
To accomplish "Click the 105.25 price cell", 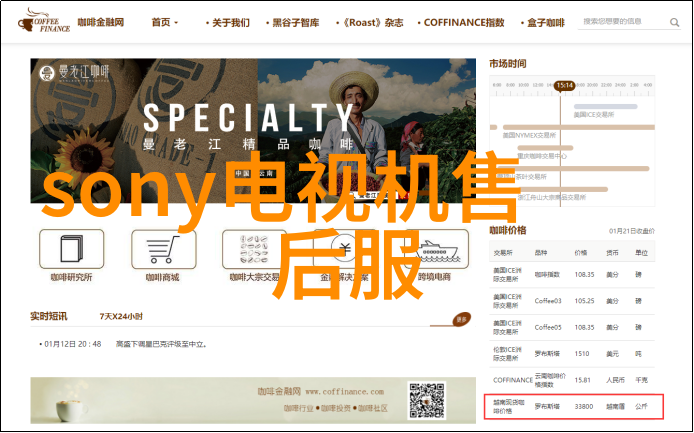I will [x=584, y=301].
